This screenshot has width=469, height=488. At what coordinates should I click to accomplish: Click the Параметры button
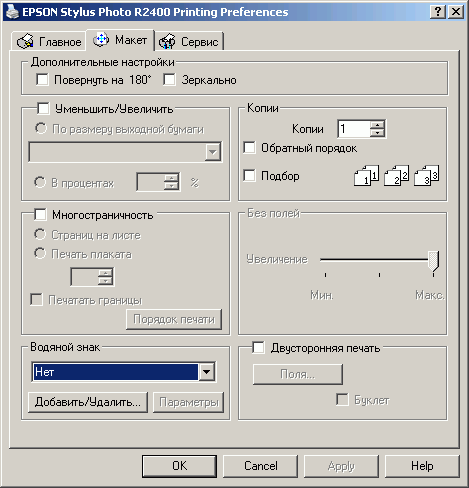[189, 402]
